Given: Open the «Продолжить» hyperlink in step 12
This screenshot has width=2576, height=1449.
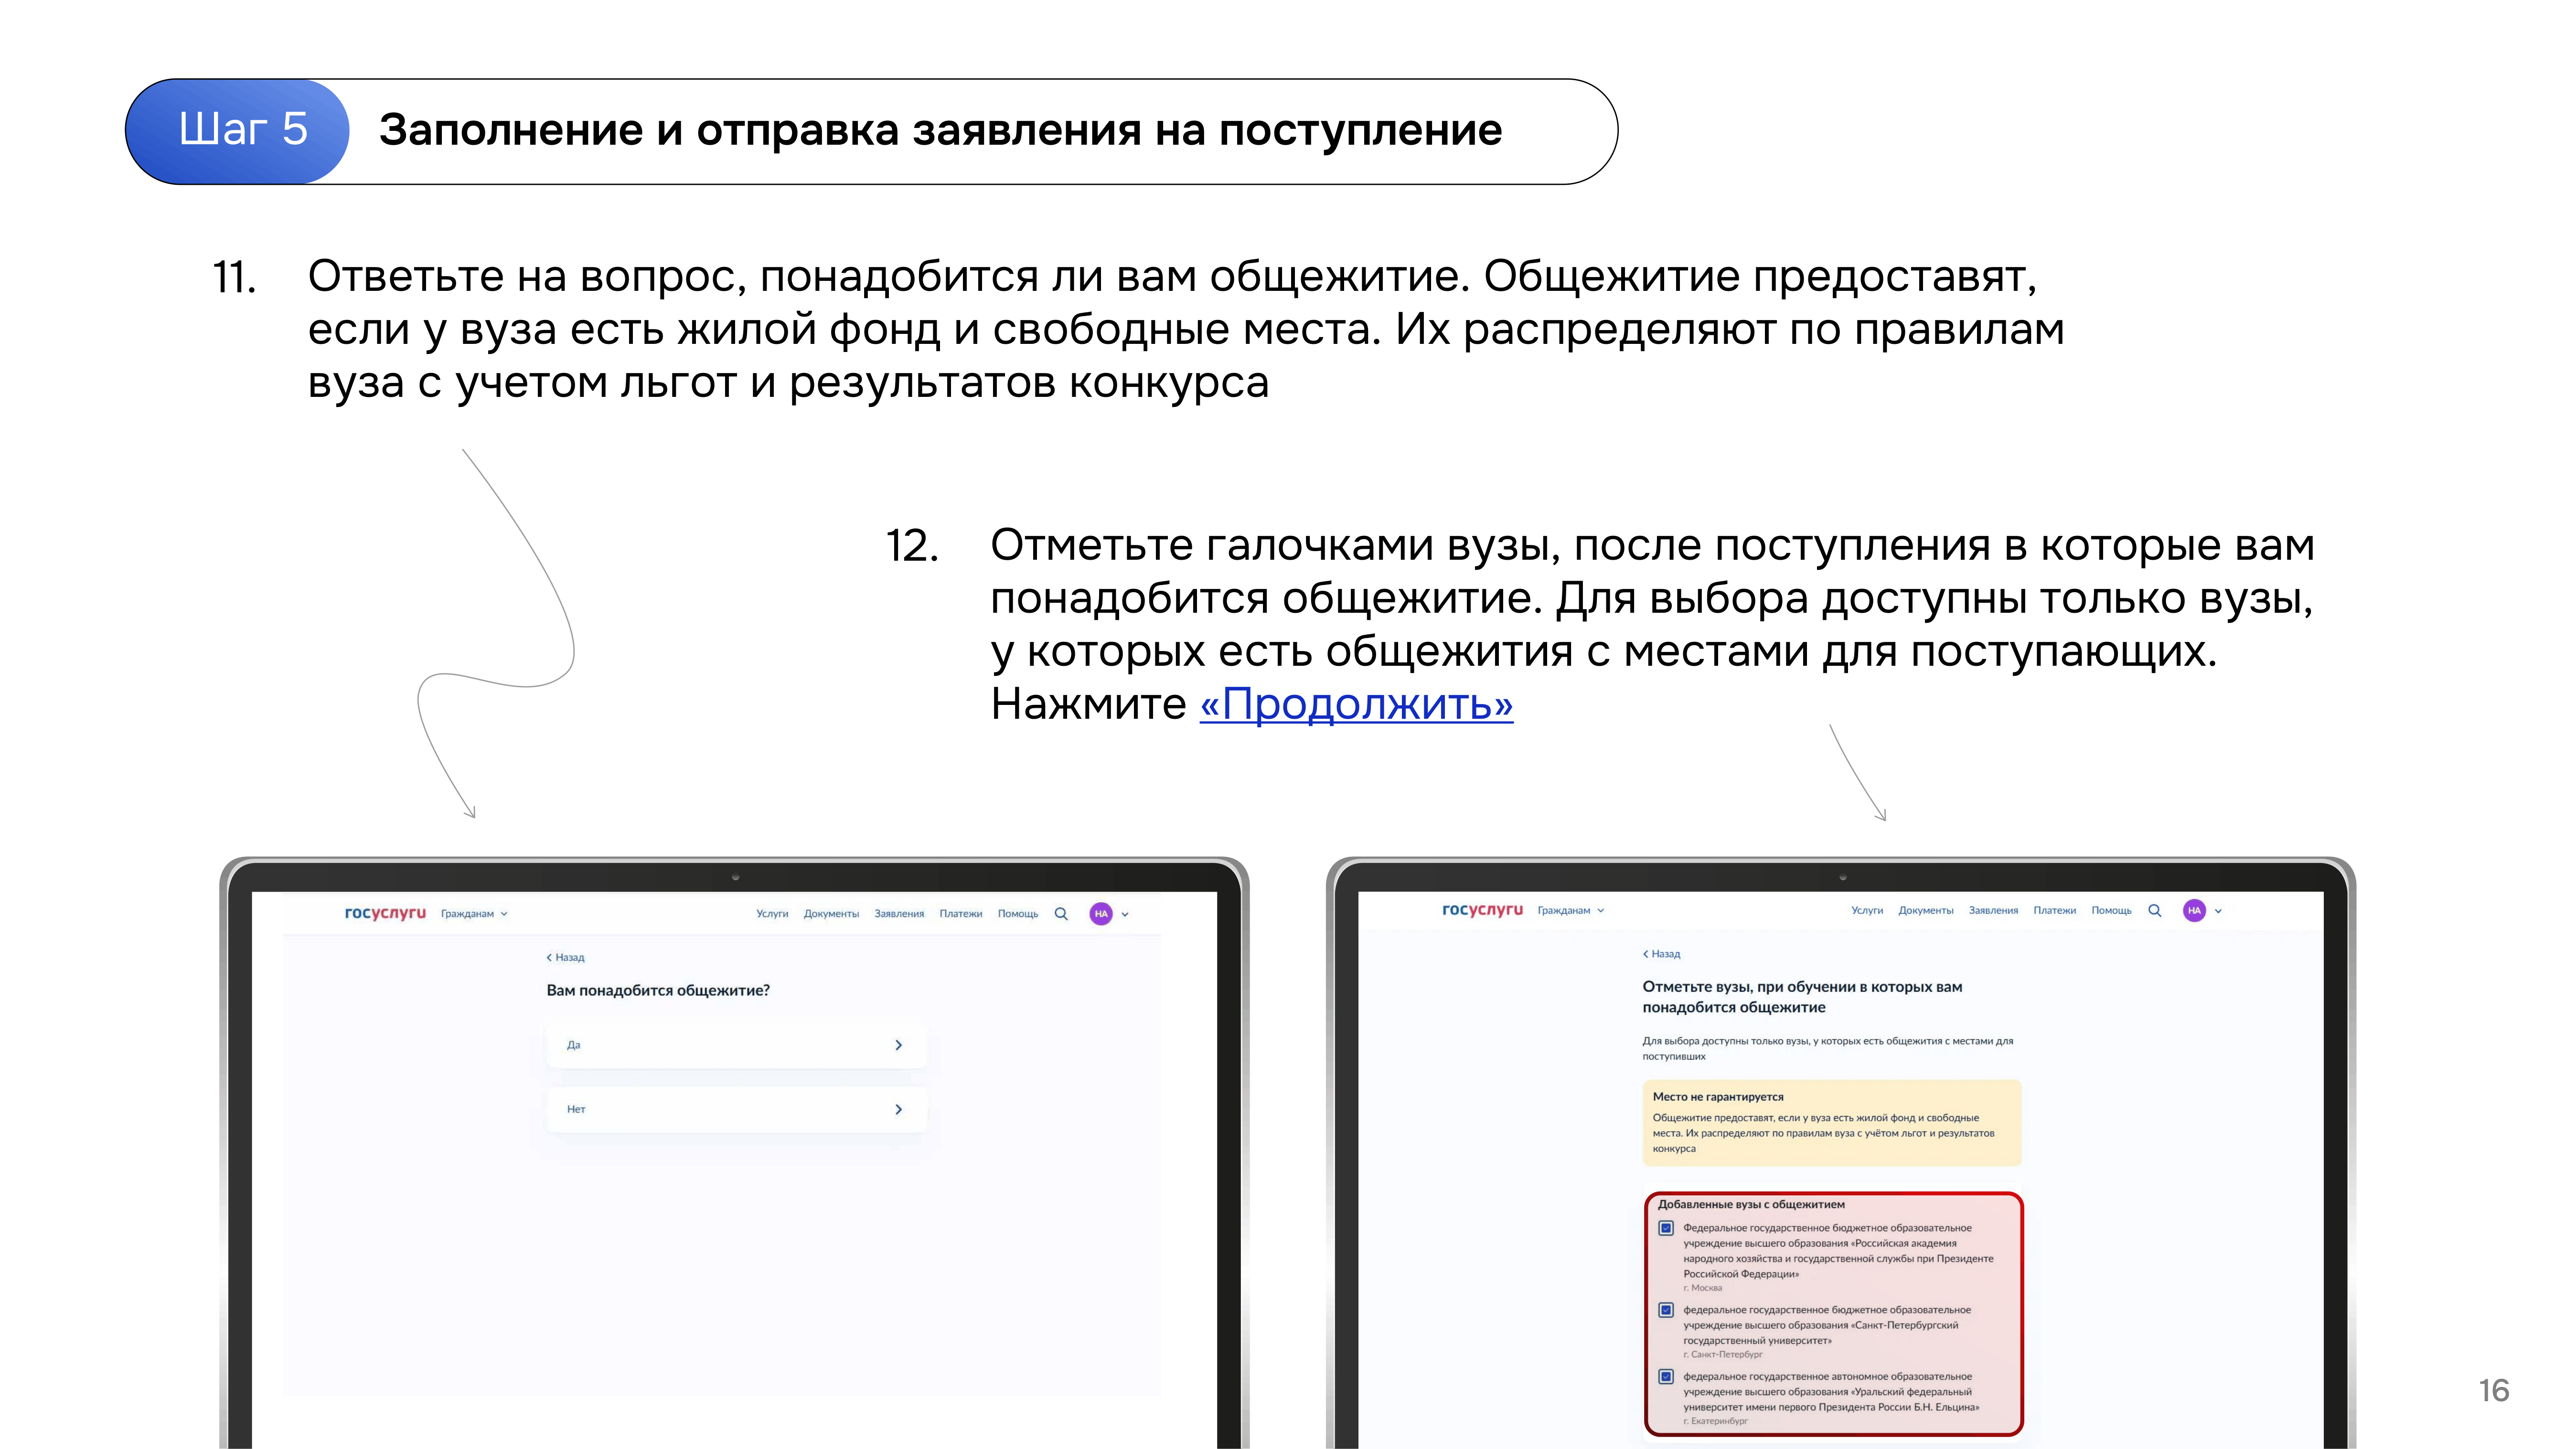Looking at the screenshot, I should 1355,704.
